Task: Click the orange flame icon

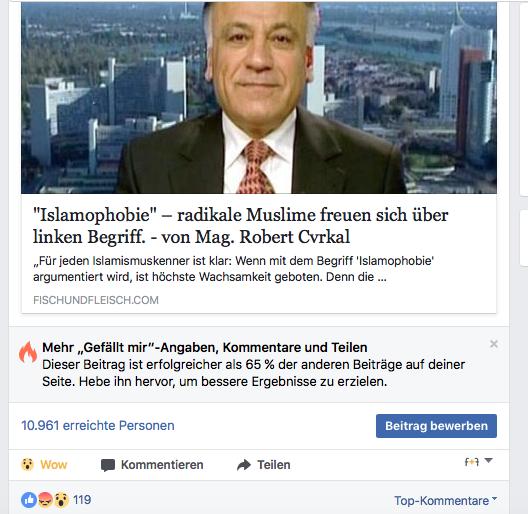Action: tap(28, 352)
